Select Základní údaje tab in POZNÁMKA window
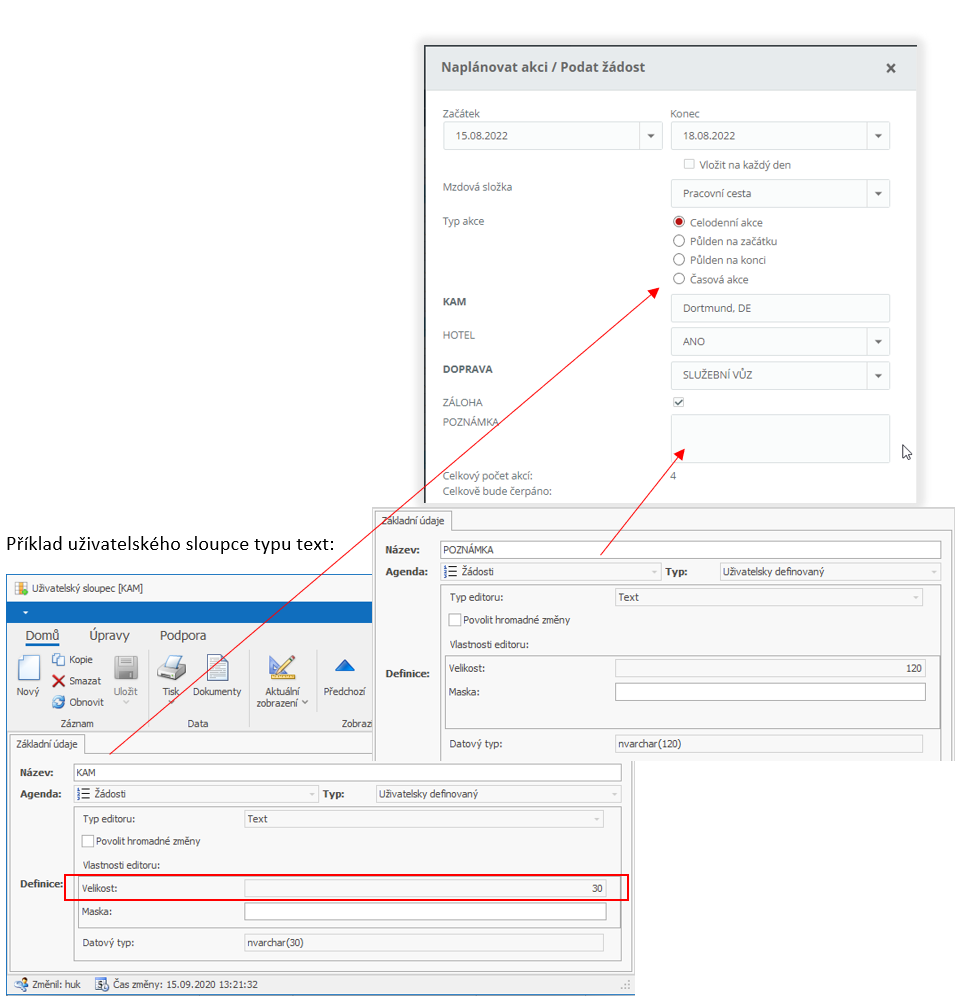 pyautogui.click(x=413, y=521)
